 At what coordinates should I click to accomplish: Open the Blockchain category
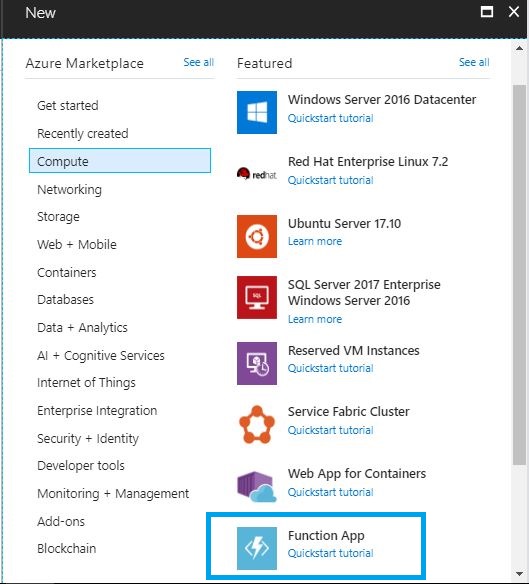coord(67,549)
